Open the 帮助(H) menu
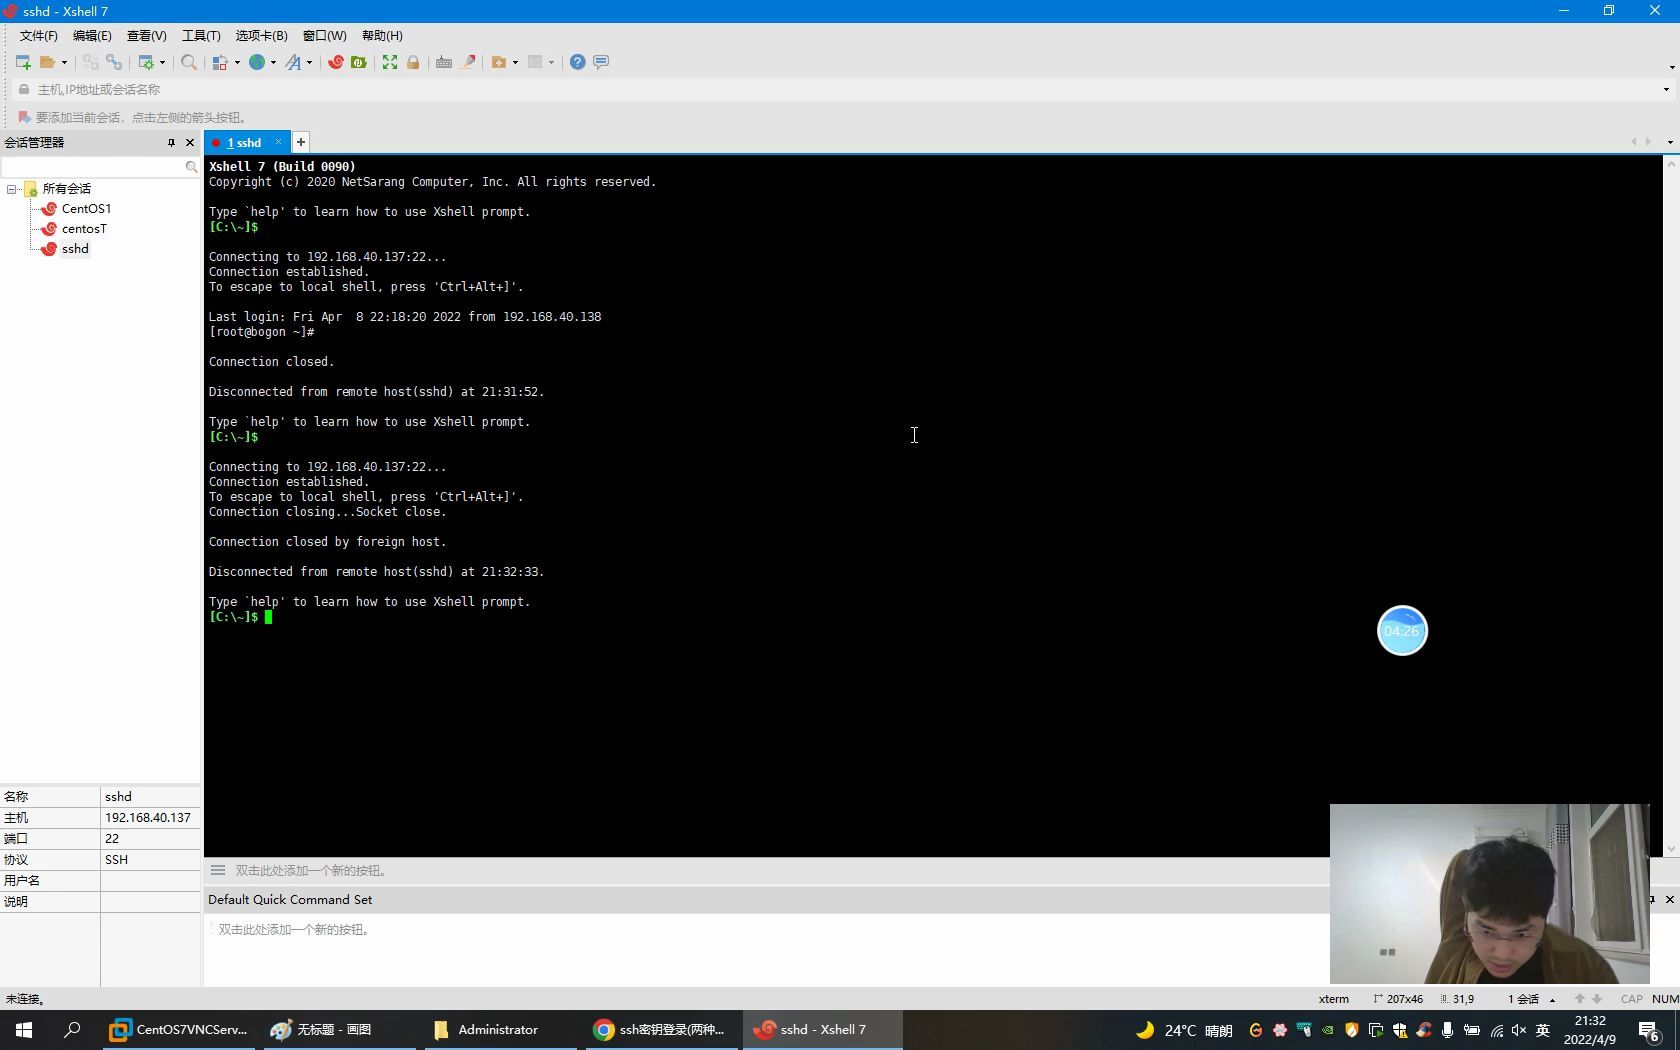 382,35
